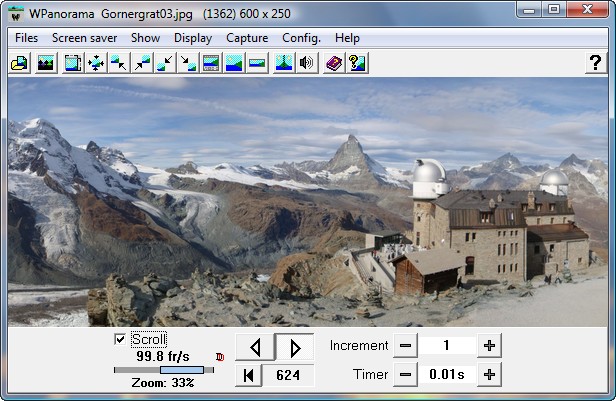
Task: Click the return-to-start button
Action: coord(248,375)
